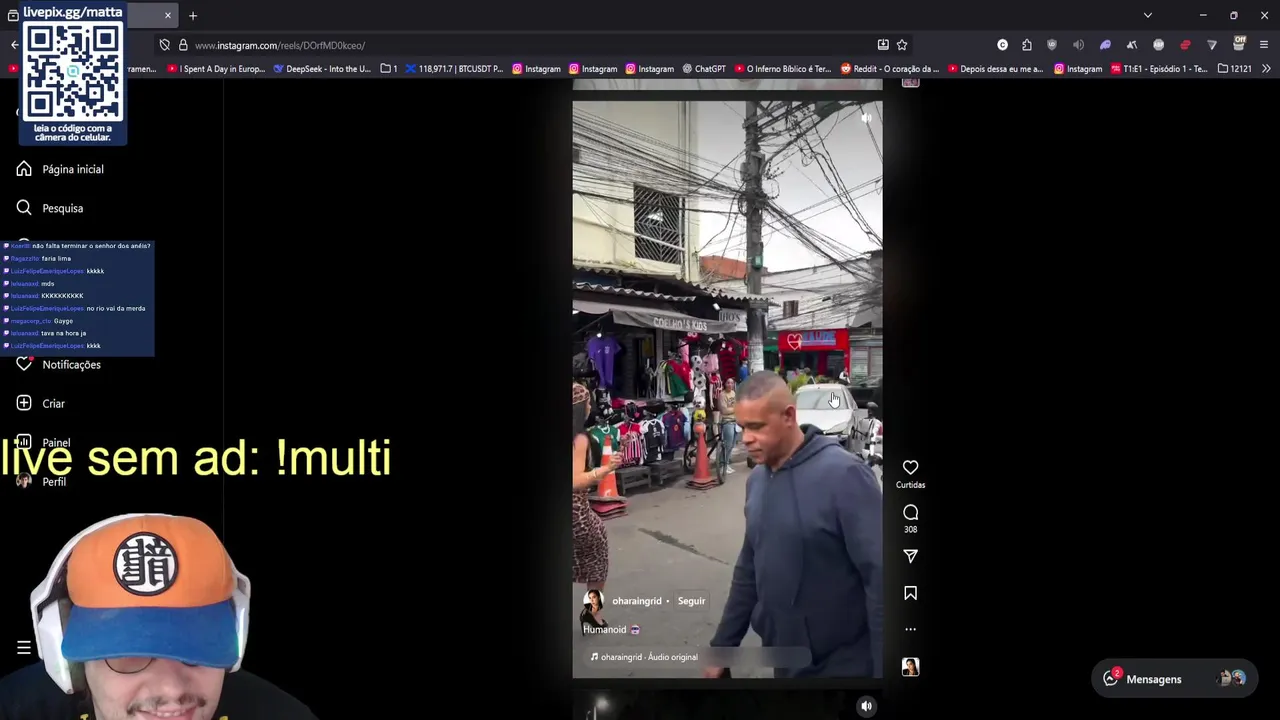
Task: Open Notificações in the sidebar
Action: pyautogui.click(x=71, y=365)
